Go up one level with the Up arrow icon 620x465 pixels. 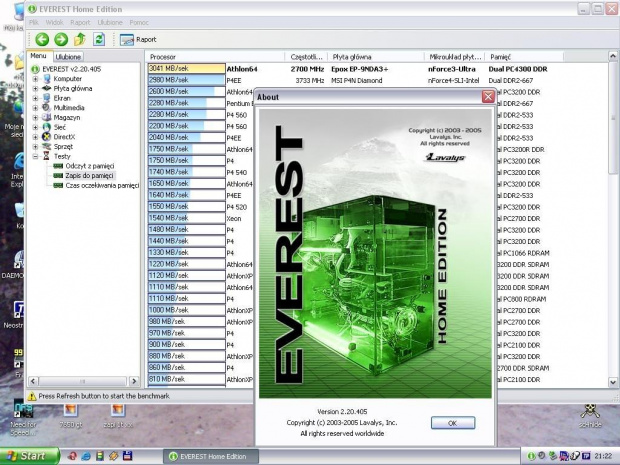click(81, 39)
